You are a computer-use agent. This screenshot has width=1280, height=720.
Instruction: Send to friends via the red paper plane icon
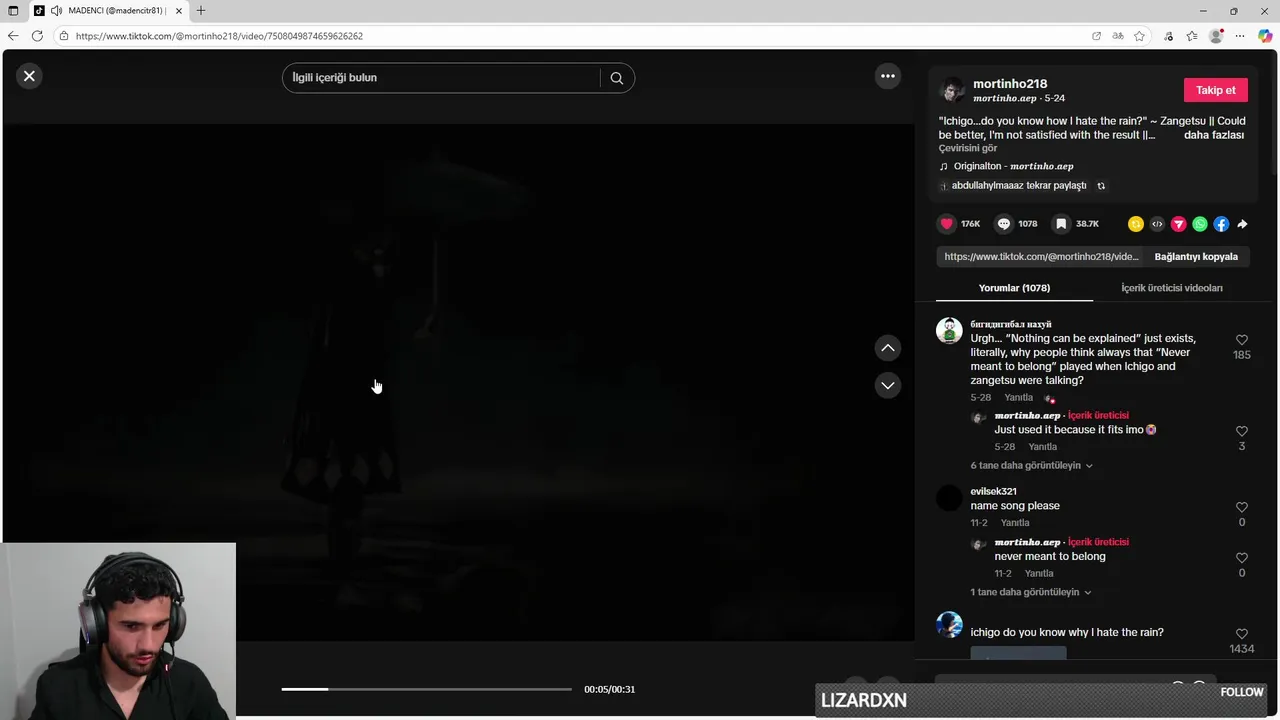(x=1179, y=224)
